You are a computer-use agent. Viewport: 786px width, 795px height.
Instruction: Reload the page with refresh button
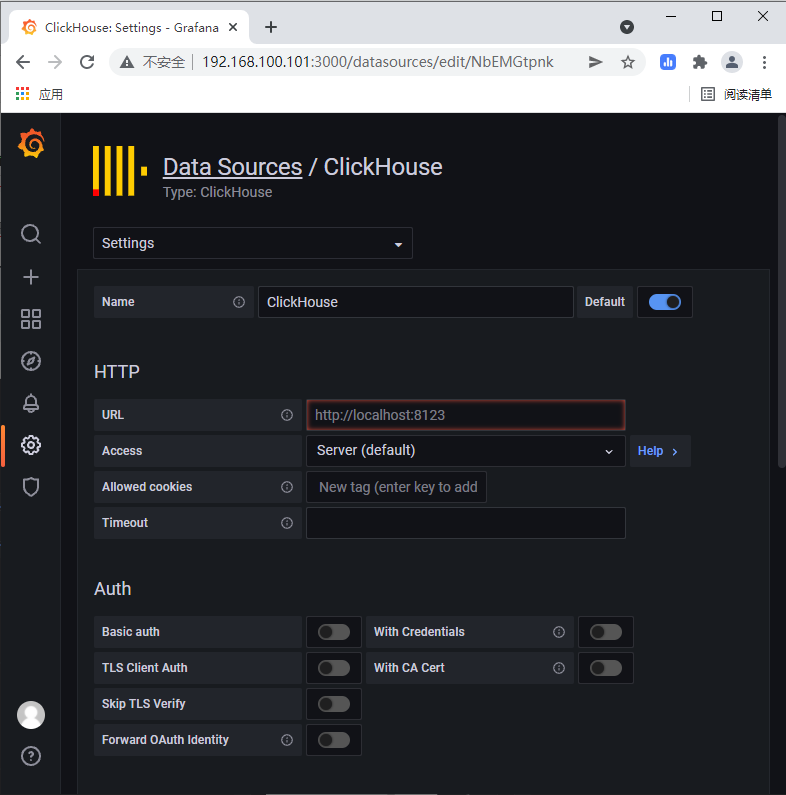click(x=87, y=62)
